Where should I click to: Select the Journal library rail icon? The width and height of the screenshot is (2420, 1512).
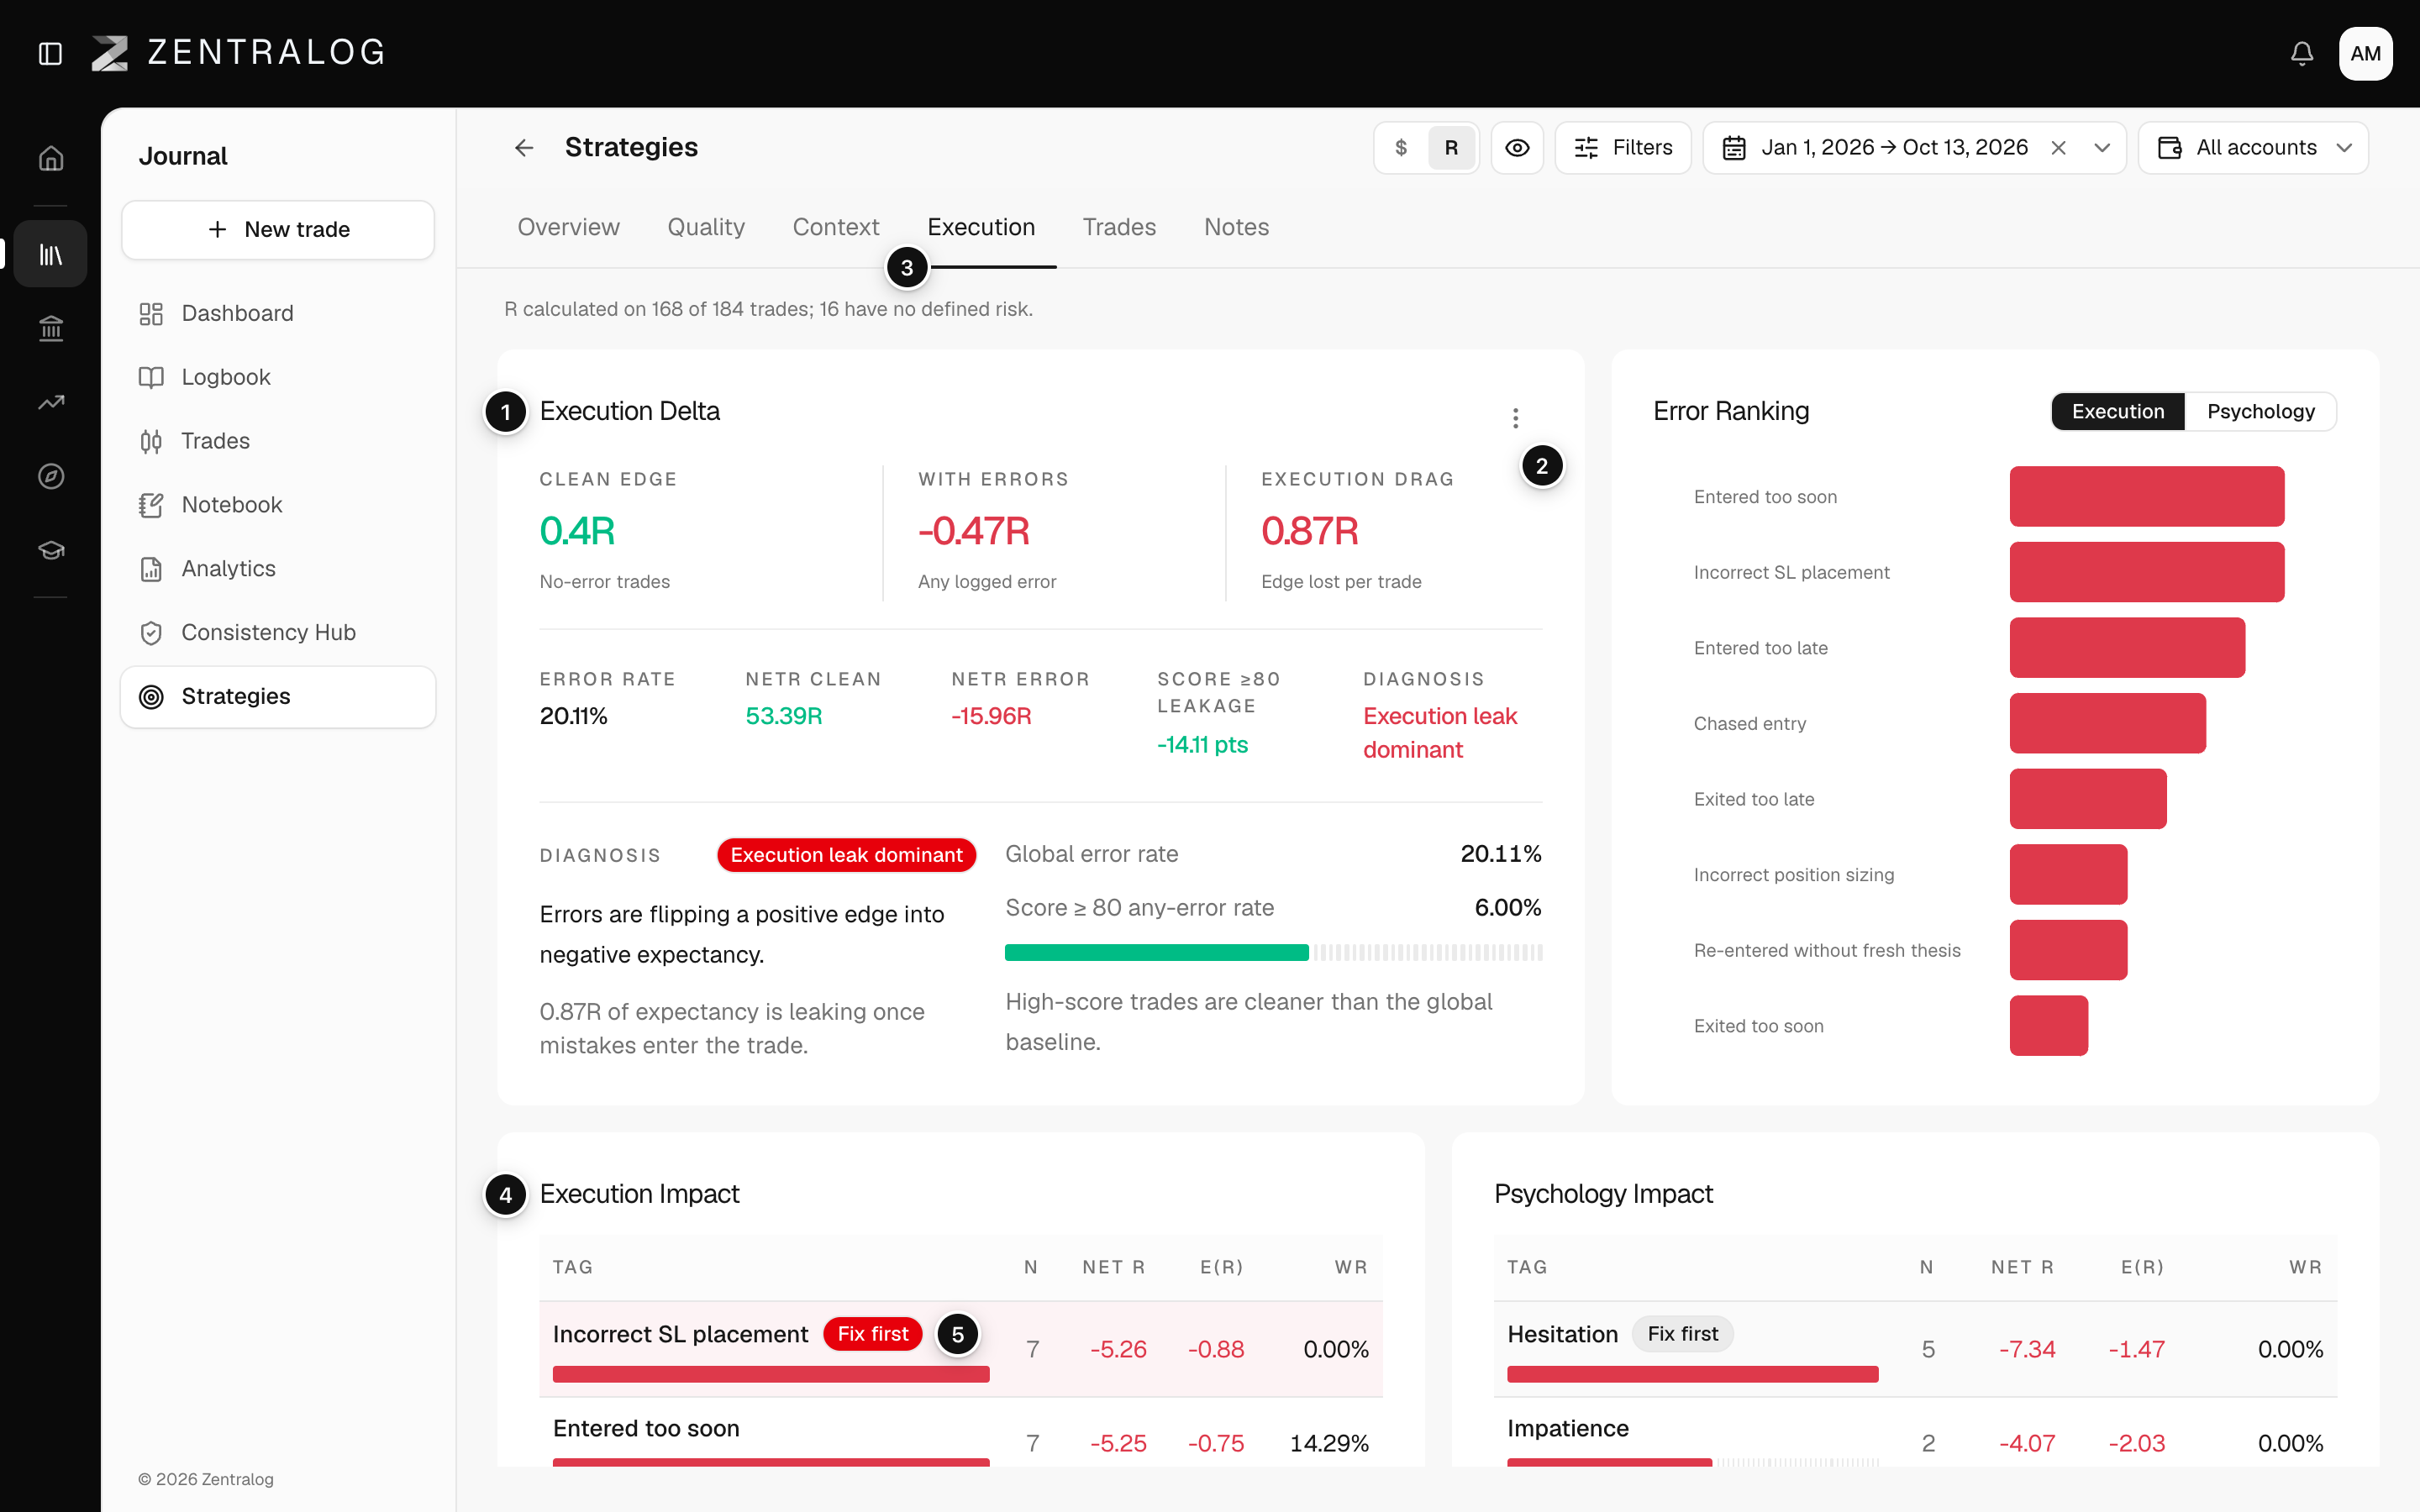(51, 254)
